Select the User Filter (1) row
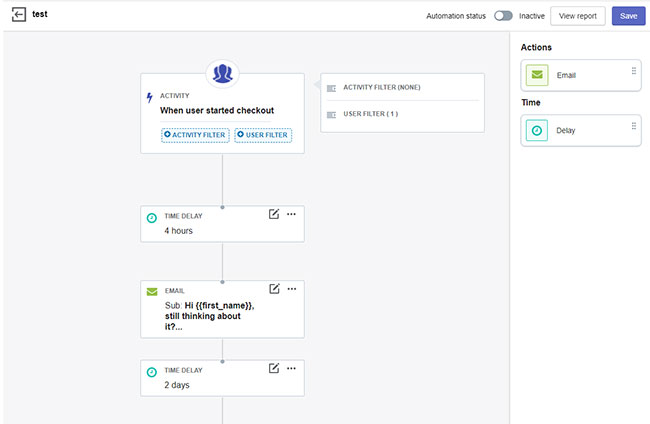650x424 pixels. [402, 114]
